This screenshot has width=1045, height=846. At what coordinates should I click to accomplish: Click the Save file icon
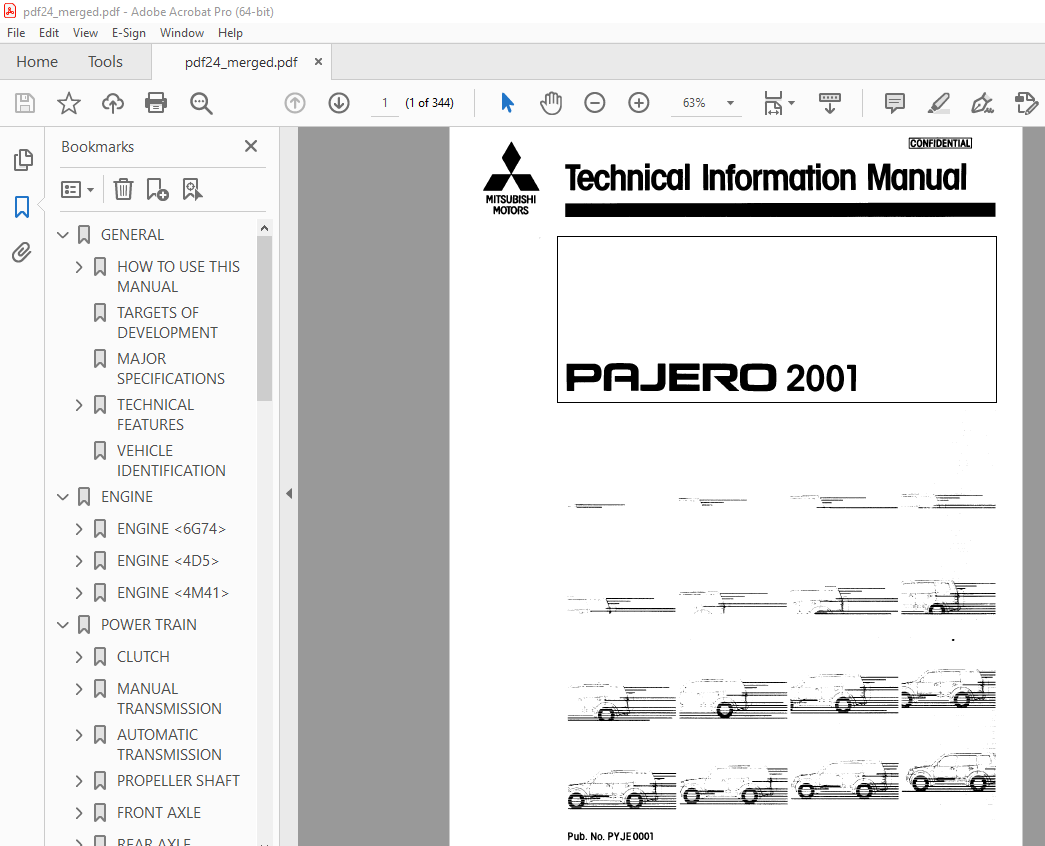(25, 103)
